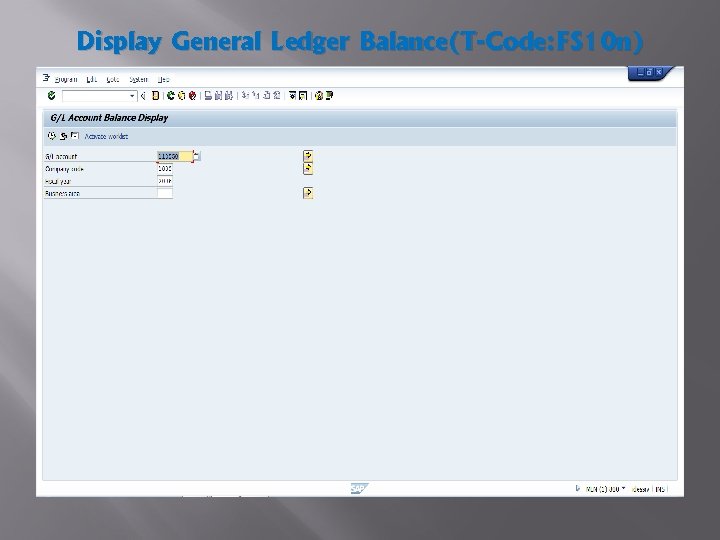Viewport: 720px width, 540px height.
Task: Maximize the SAP window
Action: (649, 72)
